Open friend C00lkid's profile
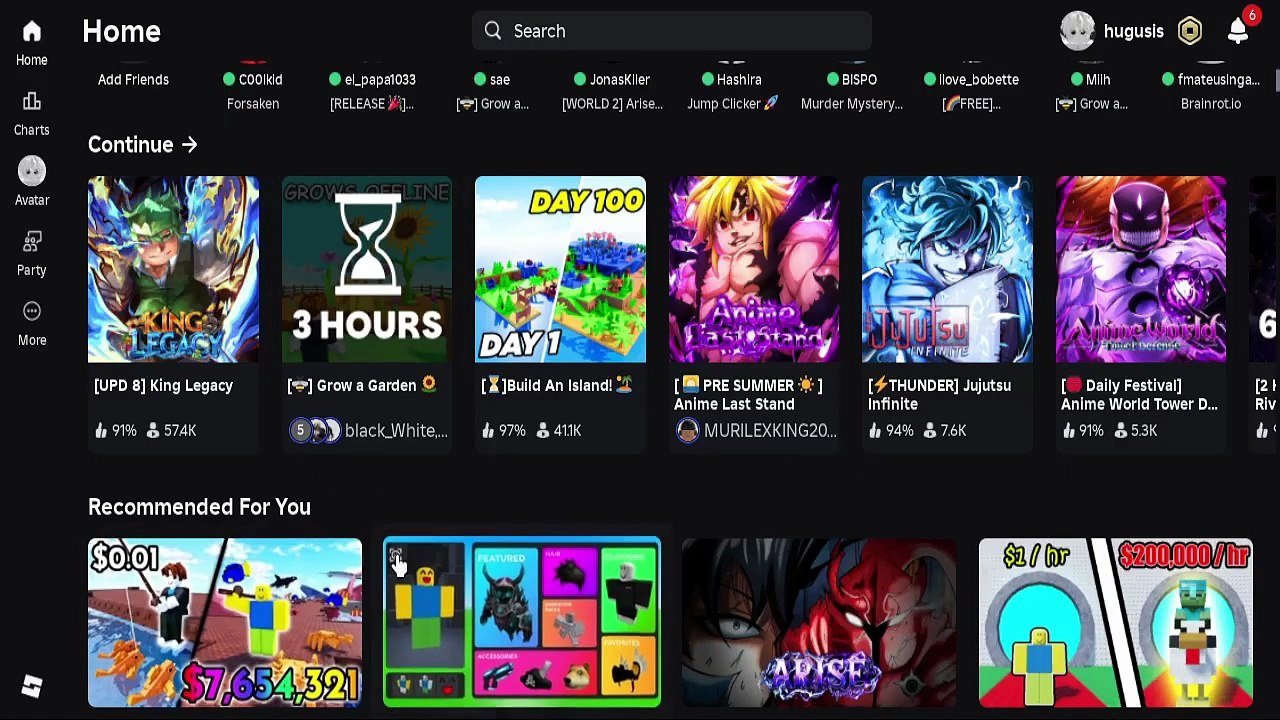Image resolution: width=1280 pixels, height=720 pixels. pos(253,79)
